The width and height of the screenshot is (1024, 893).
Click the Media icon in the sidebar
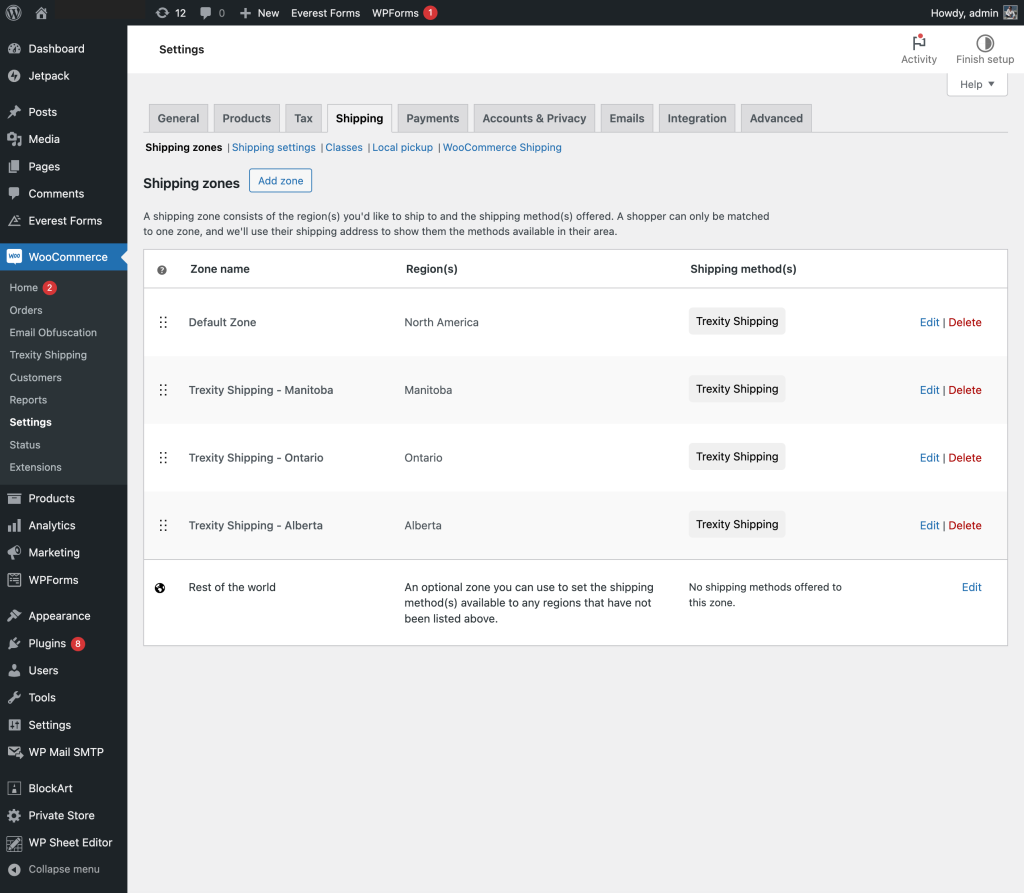(x=14, y=139)
